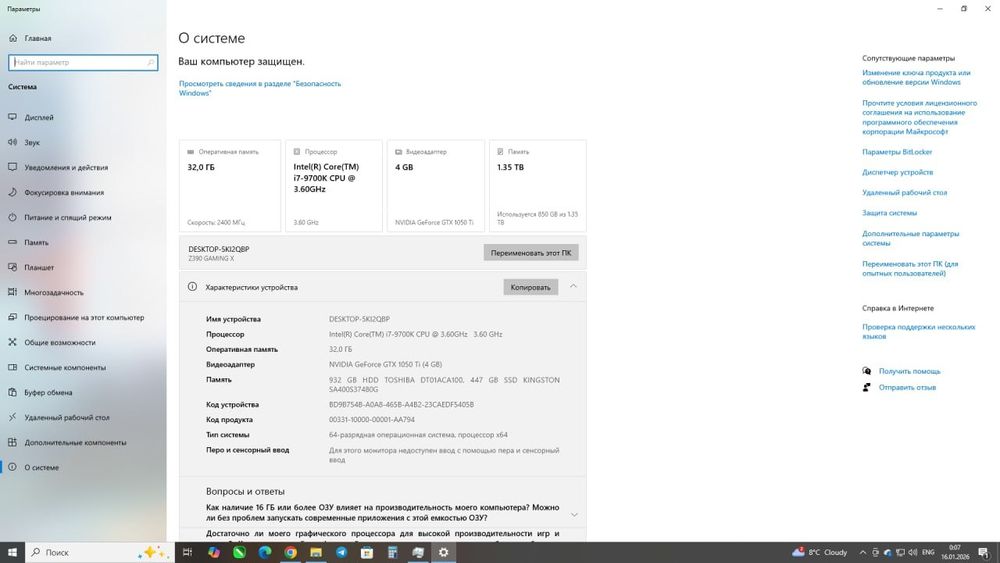Click the Оперативная память 32,0 ГБ card

pos(230,186)
